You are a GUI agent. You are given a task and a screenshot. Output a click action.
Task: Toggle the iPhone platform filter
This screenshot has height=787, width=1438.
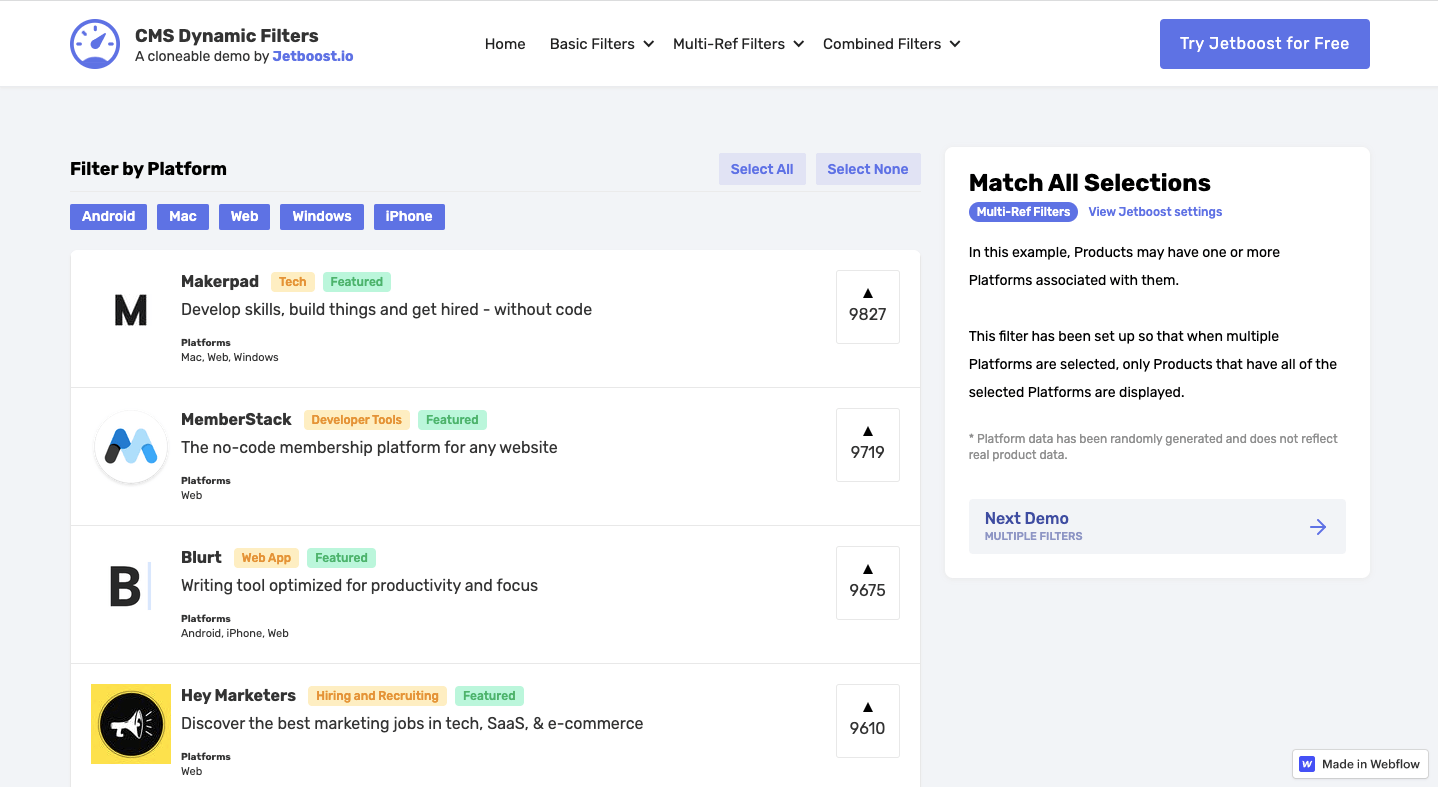409,216
